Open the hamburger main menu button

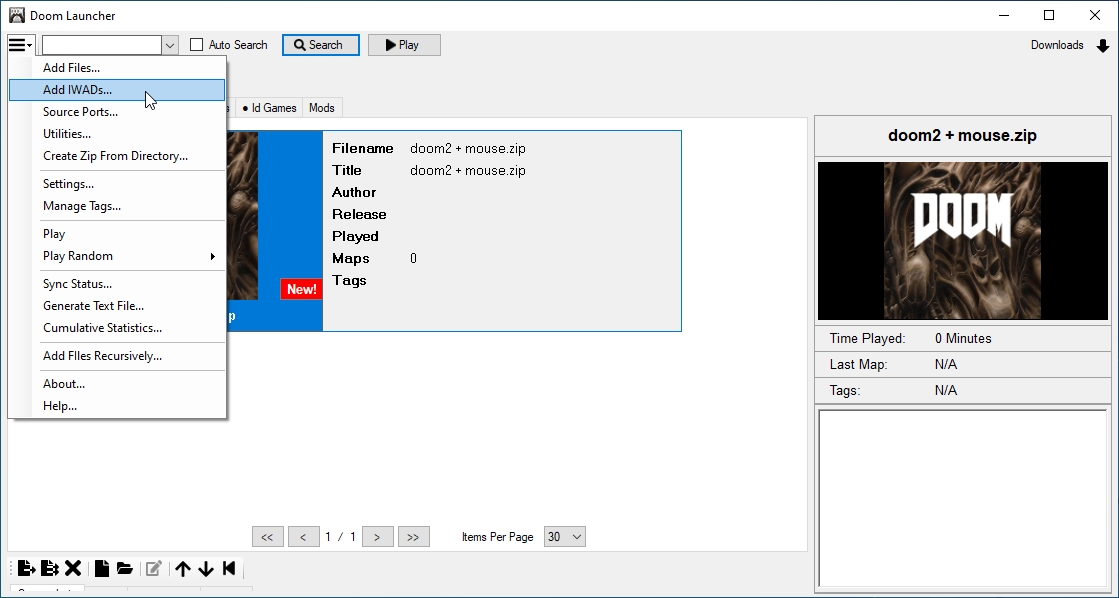point(20,45)
